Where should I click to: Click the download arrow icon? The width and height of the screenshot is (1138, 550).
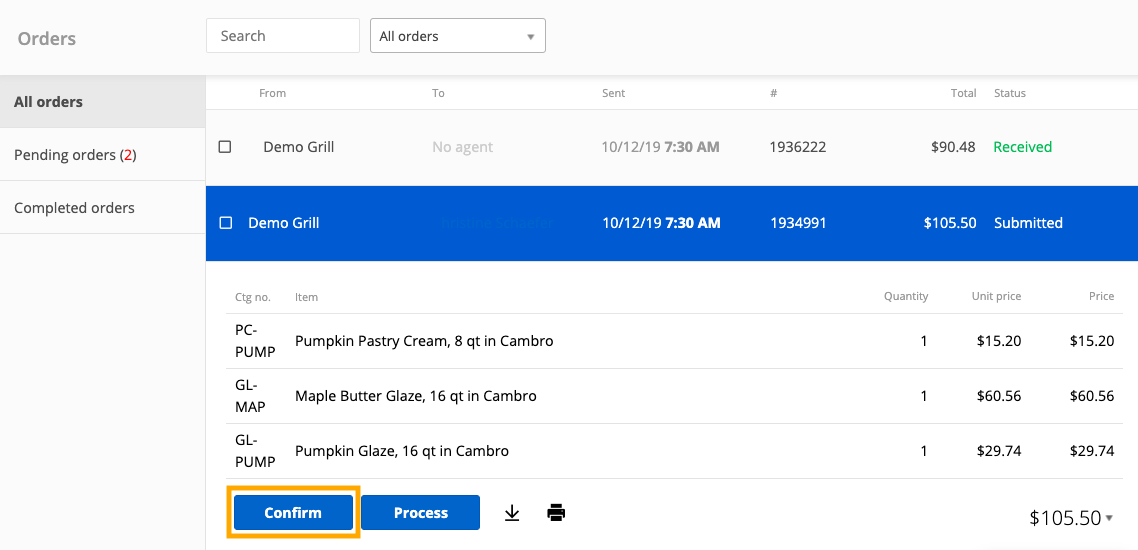click(512, 513)
